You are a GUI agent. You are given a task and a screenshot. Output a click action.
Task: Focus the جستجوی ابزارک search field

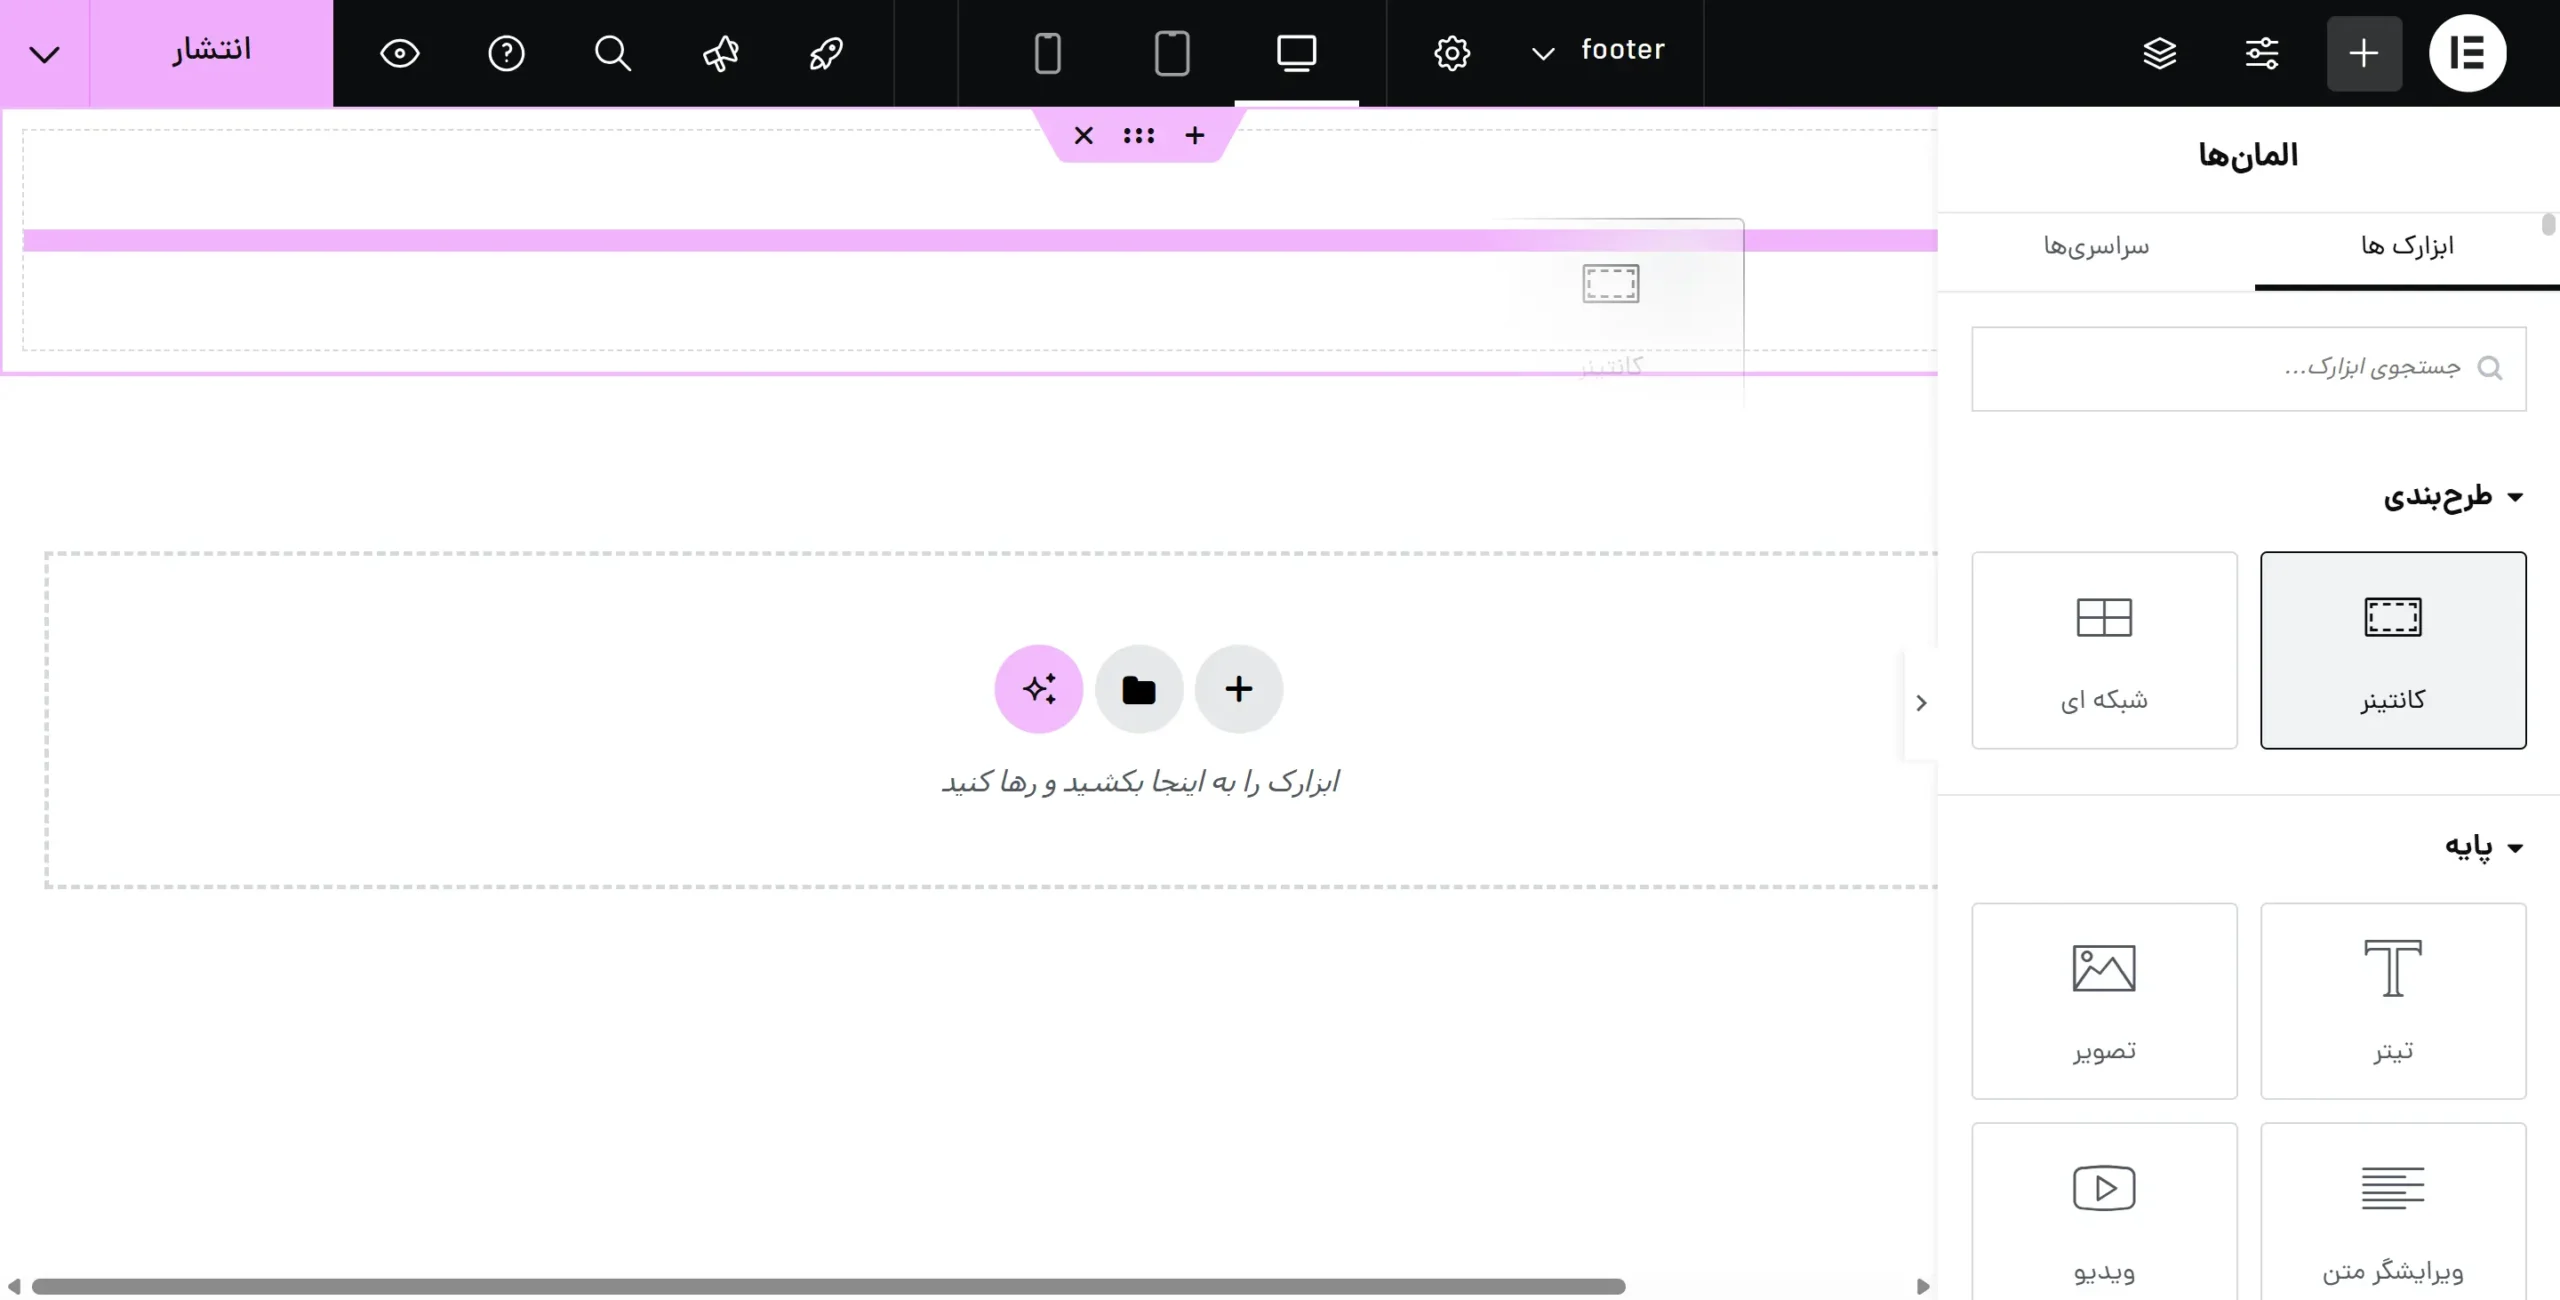coord(2248,368)
